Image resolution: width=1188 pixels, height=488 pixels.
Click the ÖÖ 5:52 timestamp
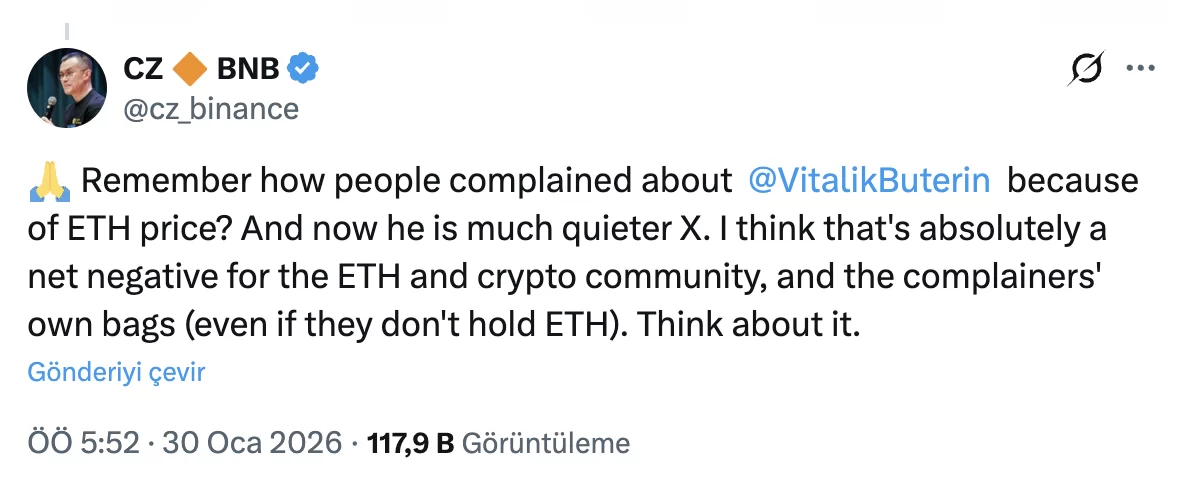point(82,443)
